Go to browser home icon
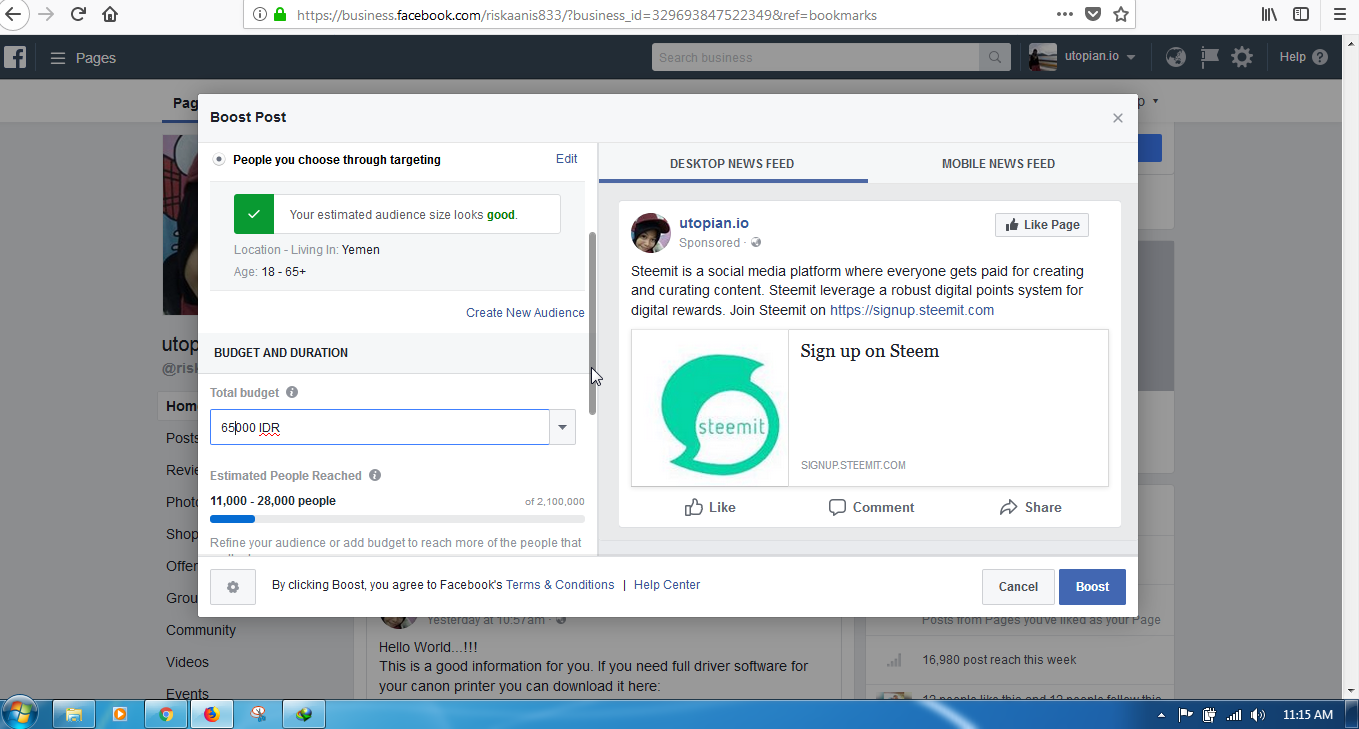The image size is (1359, 729). tap(110, 14)
